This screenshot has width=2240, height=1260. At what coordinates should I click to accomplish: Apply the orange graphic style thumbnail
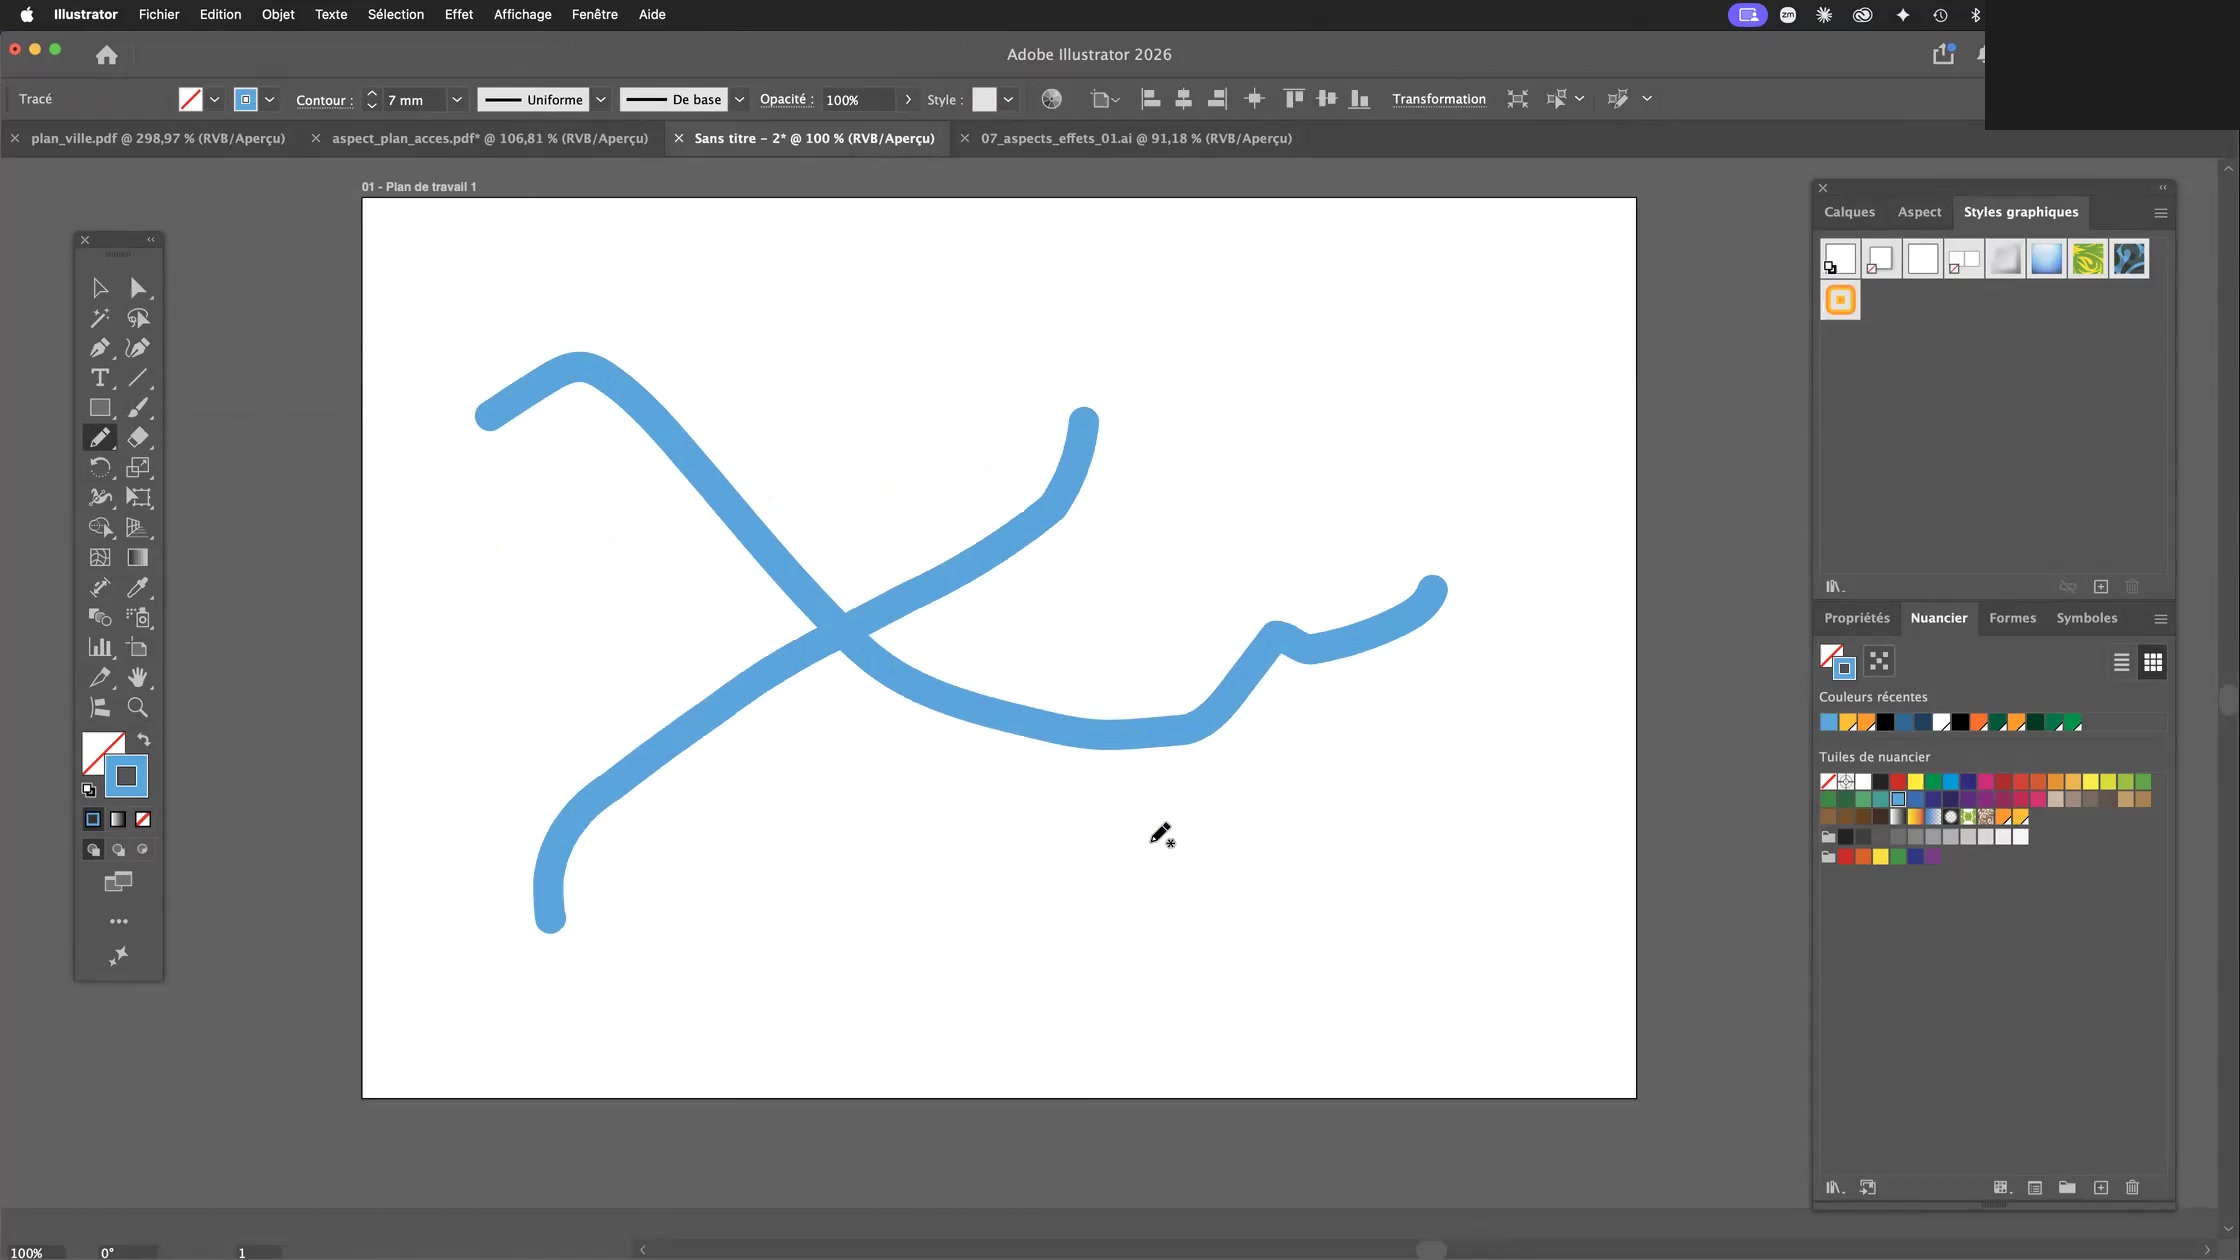pyautogui.click(x=1840, y=300)
